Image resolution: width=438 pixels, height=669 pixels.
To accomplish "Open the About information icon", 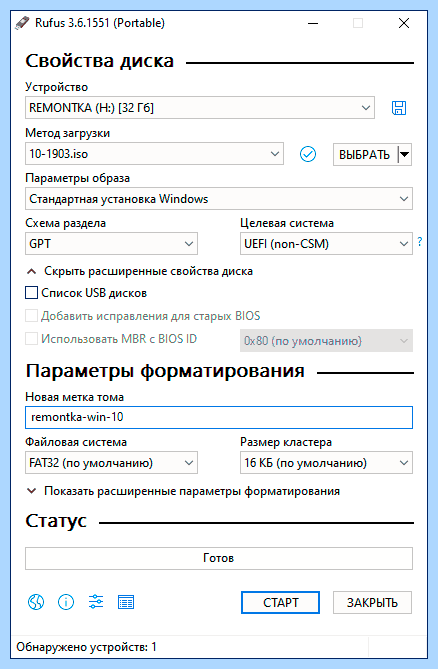I will 66,602.
